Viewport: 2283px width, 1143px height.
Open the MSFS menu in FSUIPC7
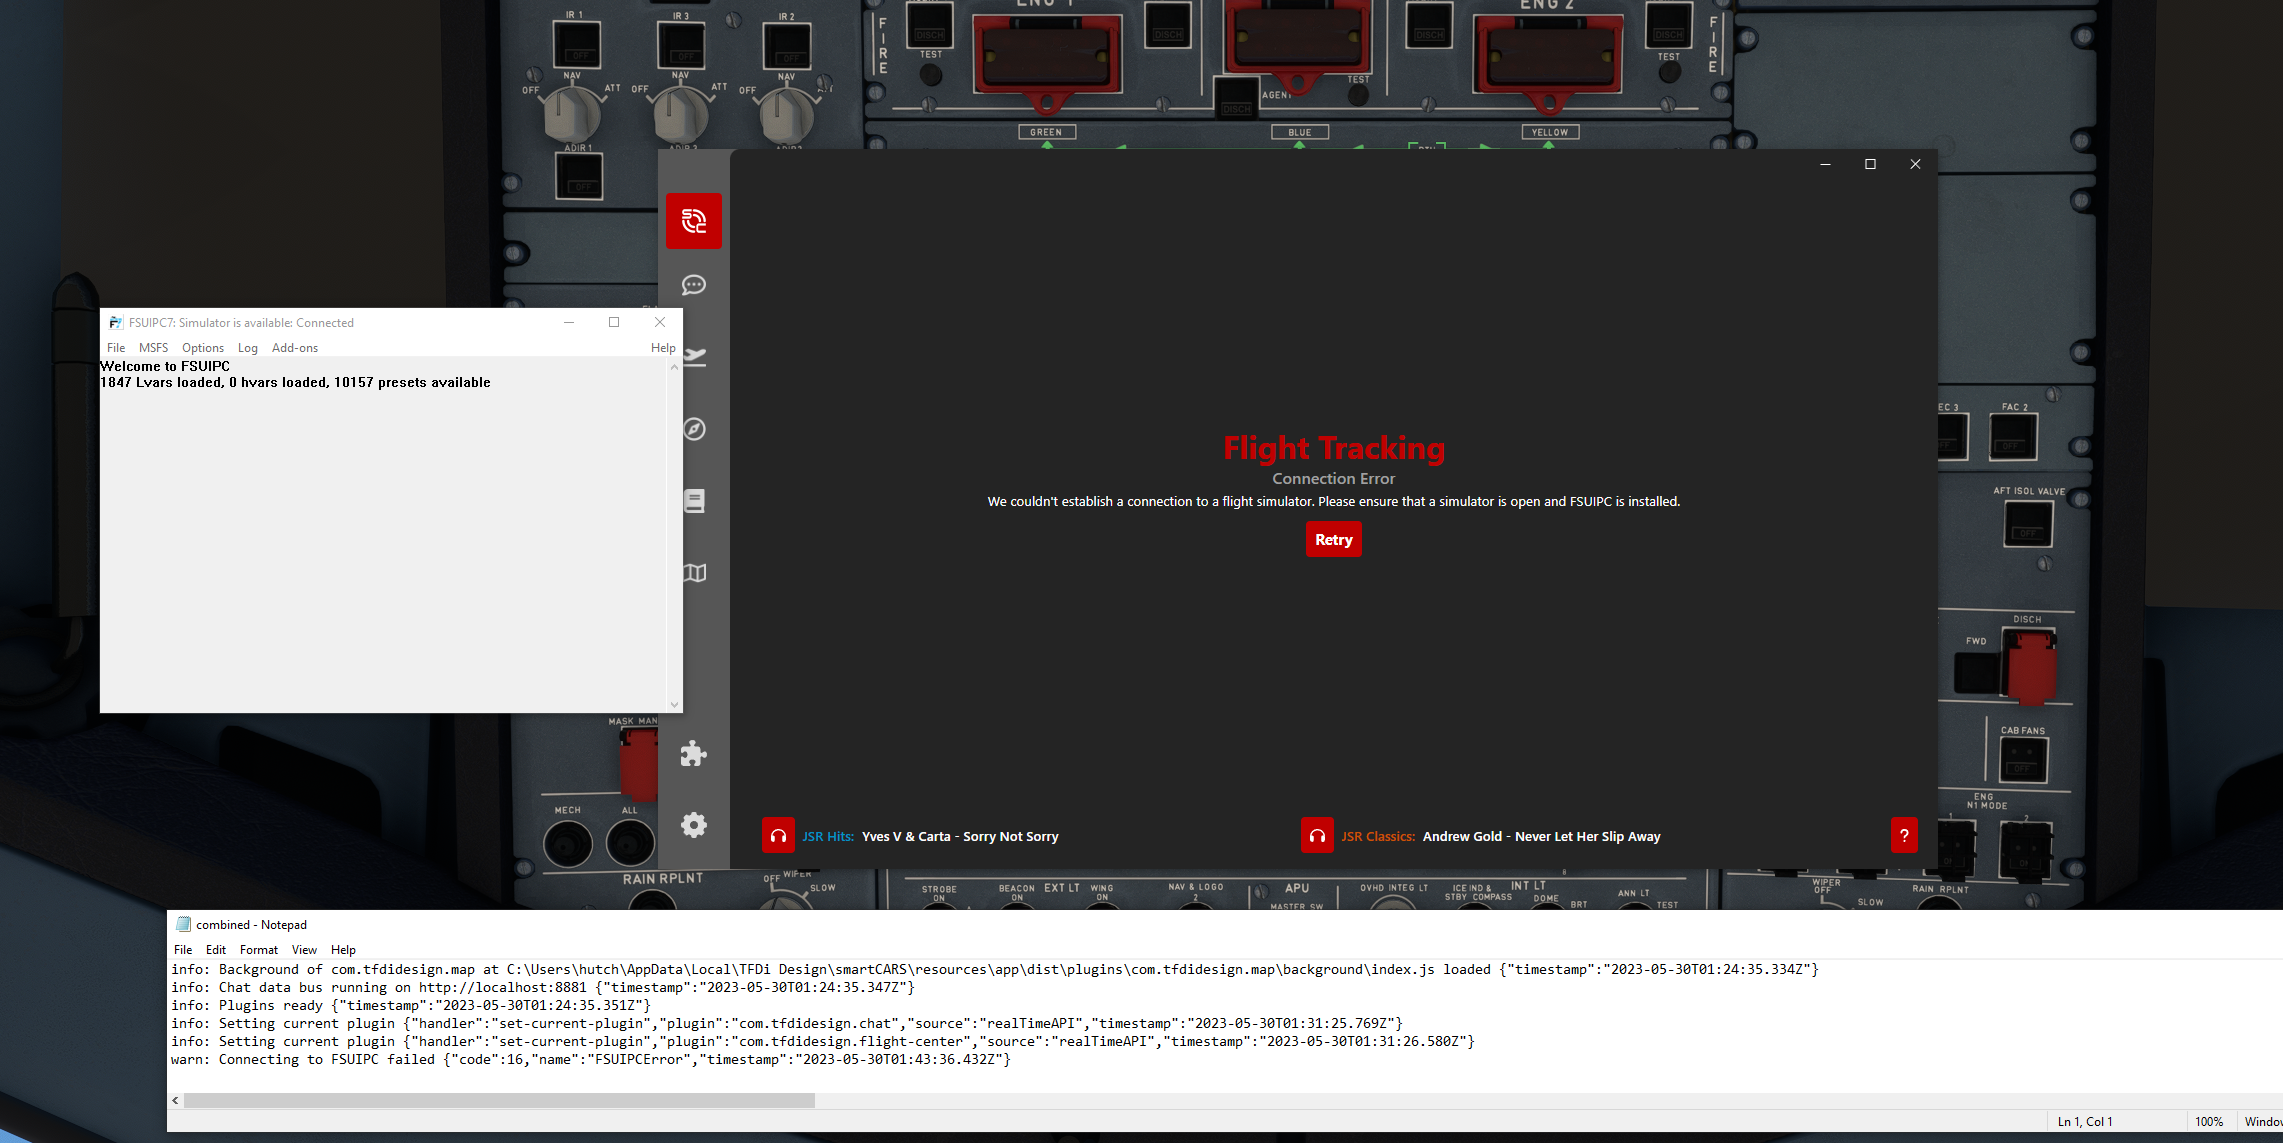tap(152, 347)
